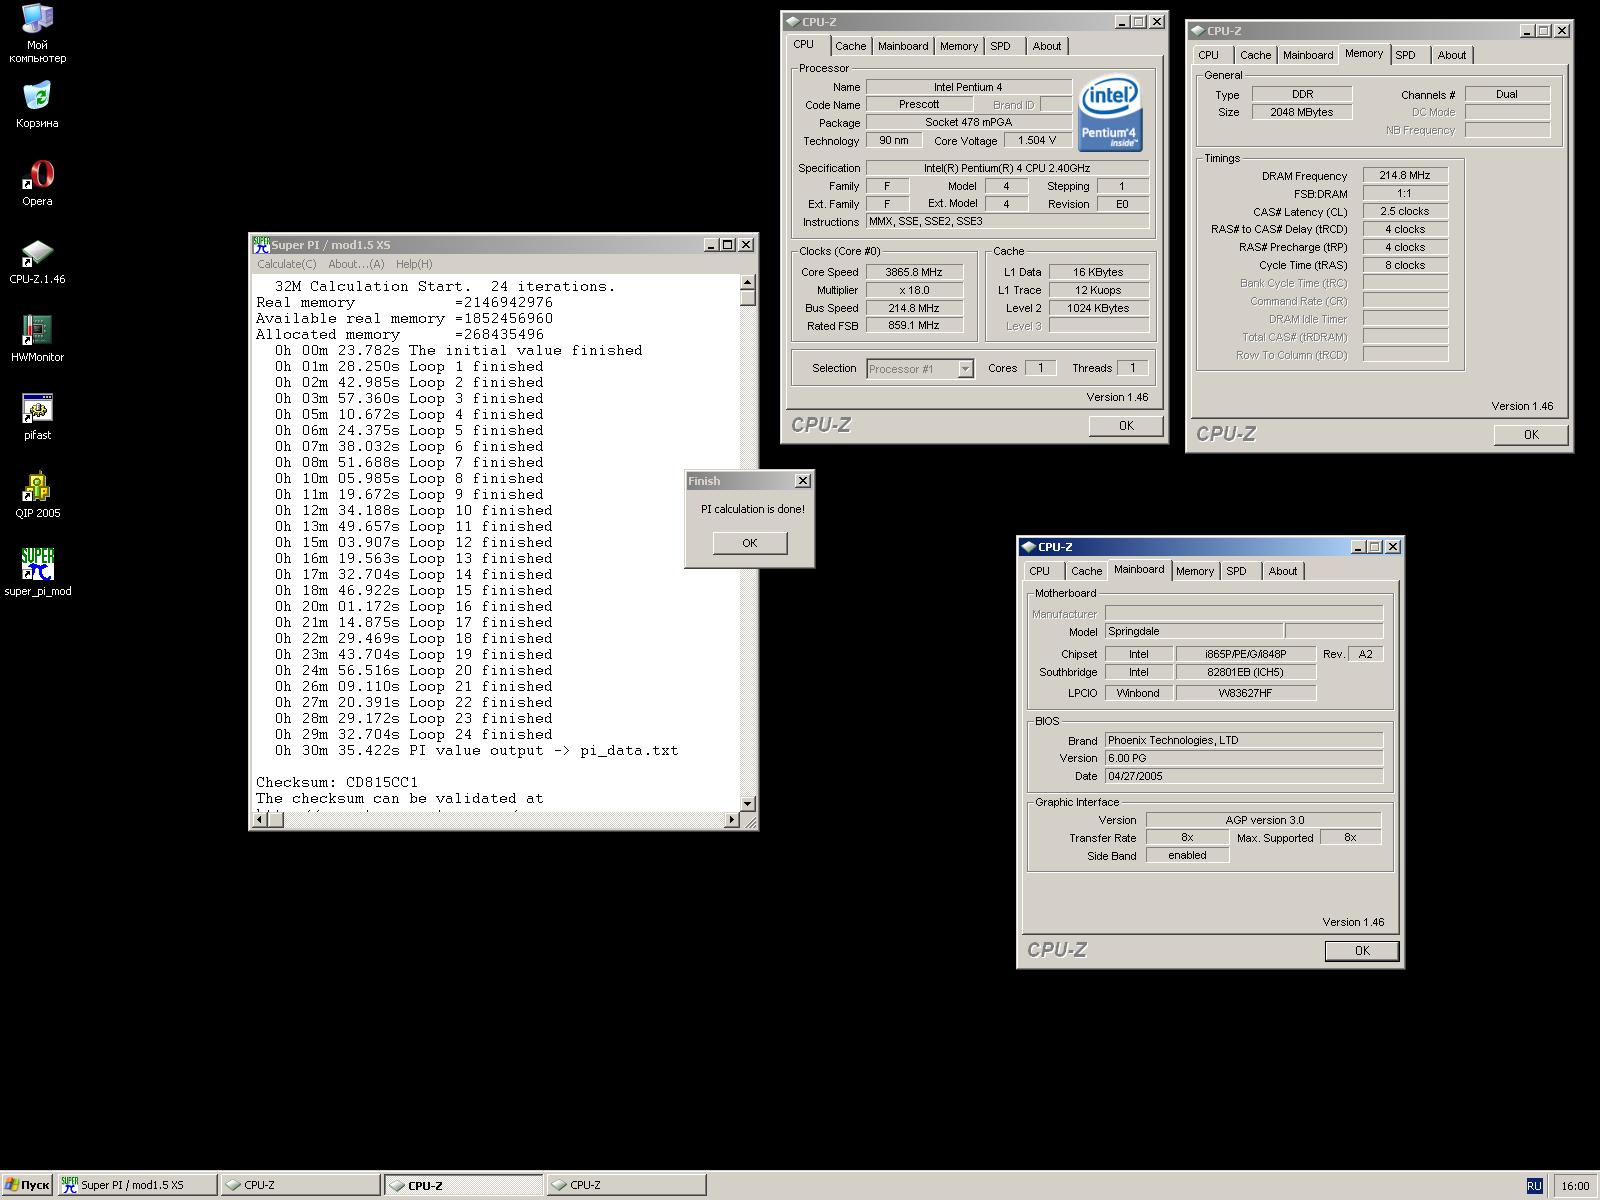Screen dimensions: 1600x1200
Task: Open CPU tab in the Mainboard window
Action: click(x=1040, y=571)
